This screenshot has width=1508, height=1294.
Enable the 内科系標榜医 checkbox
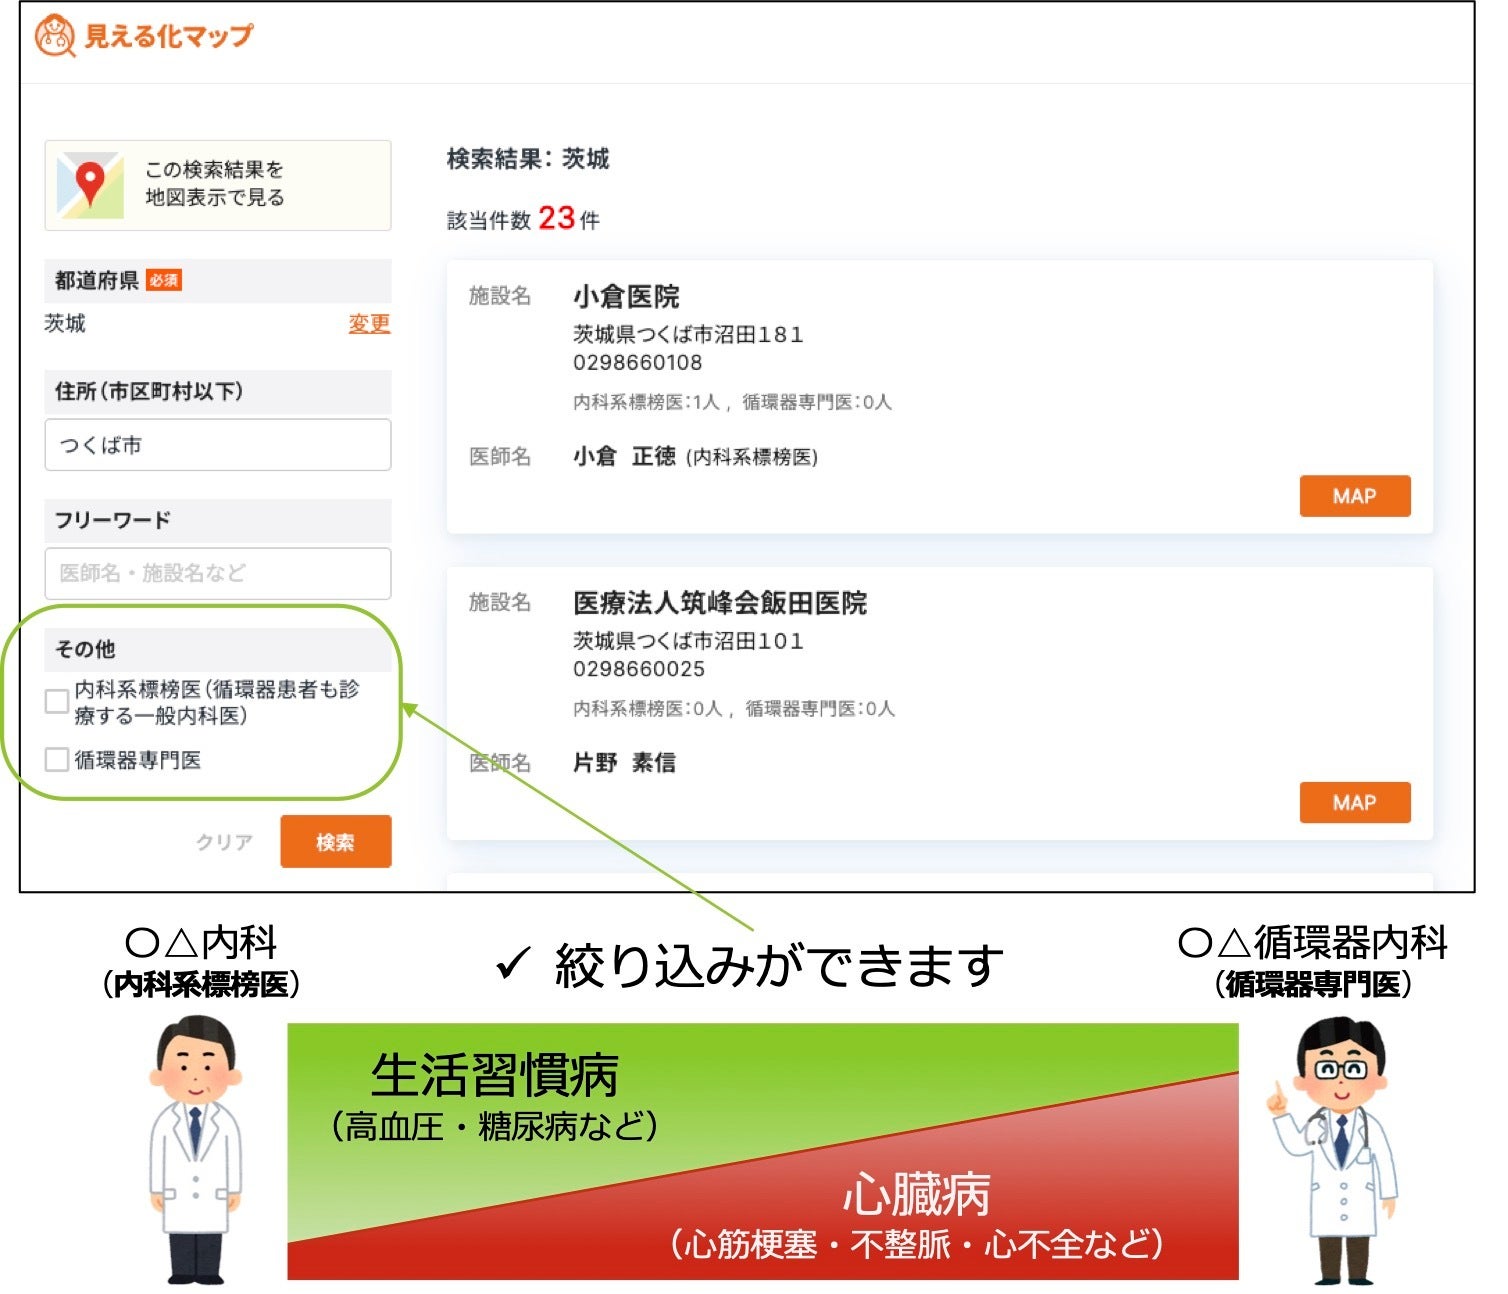(x=57, y=702)
